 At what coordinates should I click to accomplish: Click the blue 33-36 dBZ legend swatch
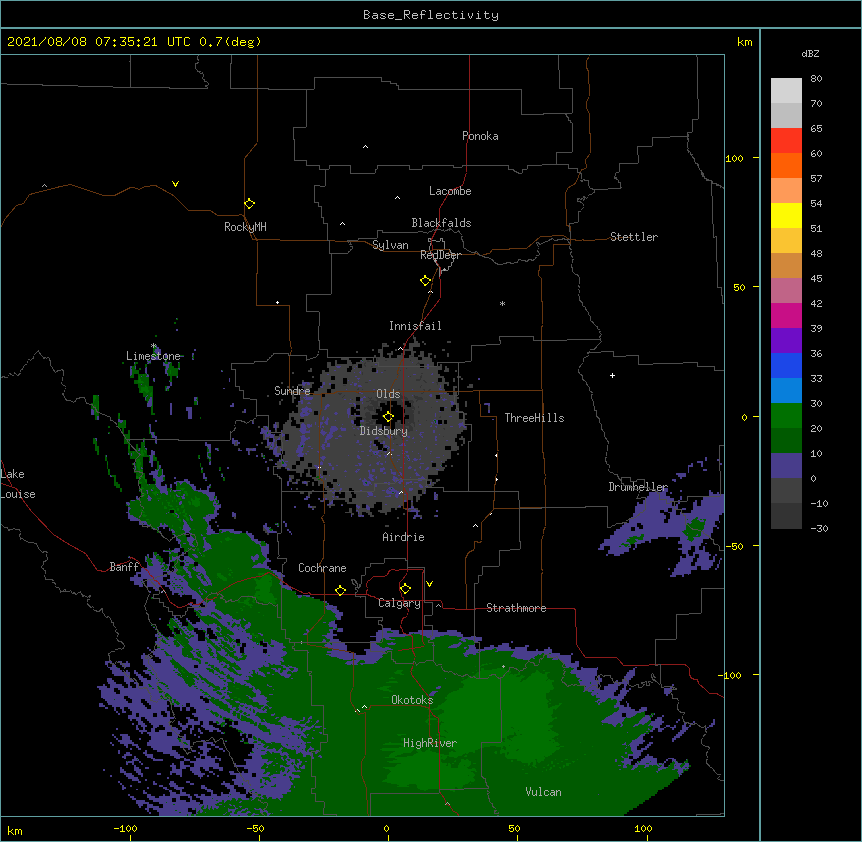pyautogui.click(x=786, y=366)
